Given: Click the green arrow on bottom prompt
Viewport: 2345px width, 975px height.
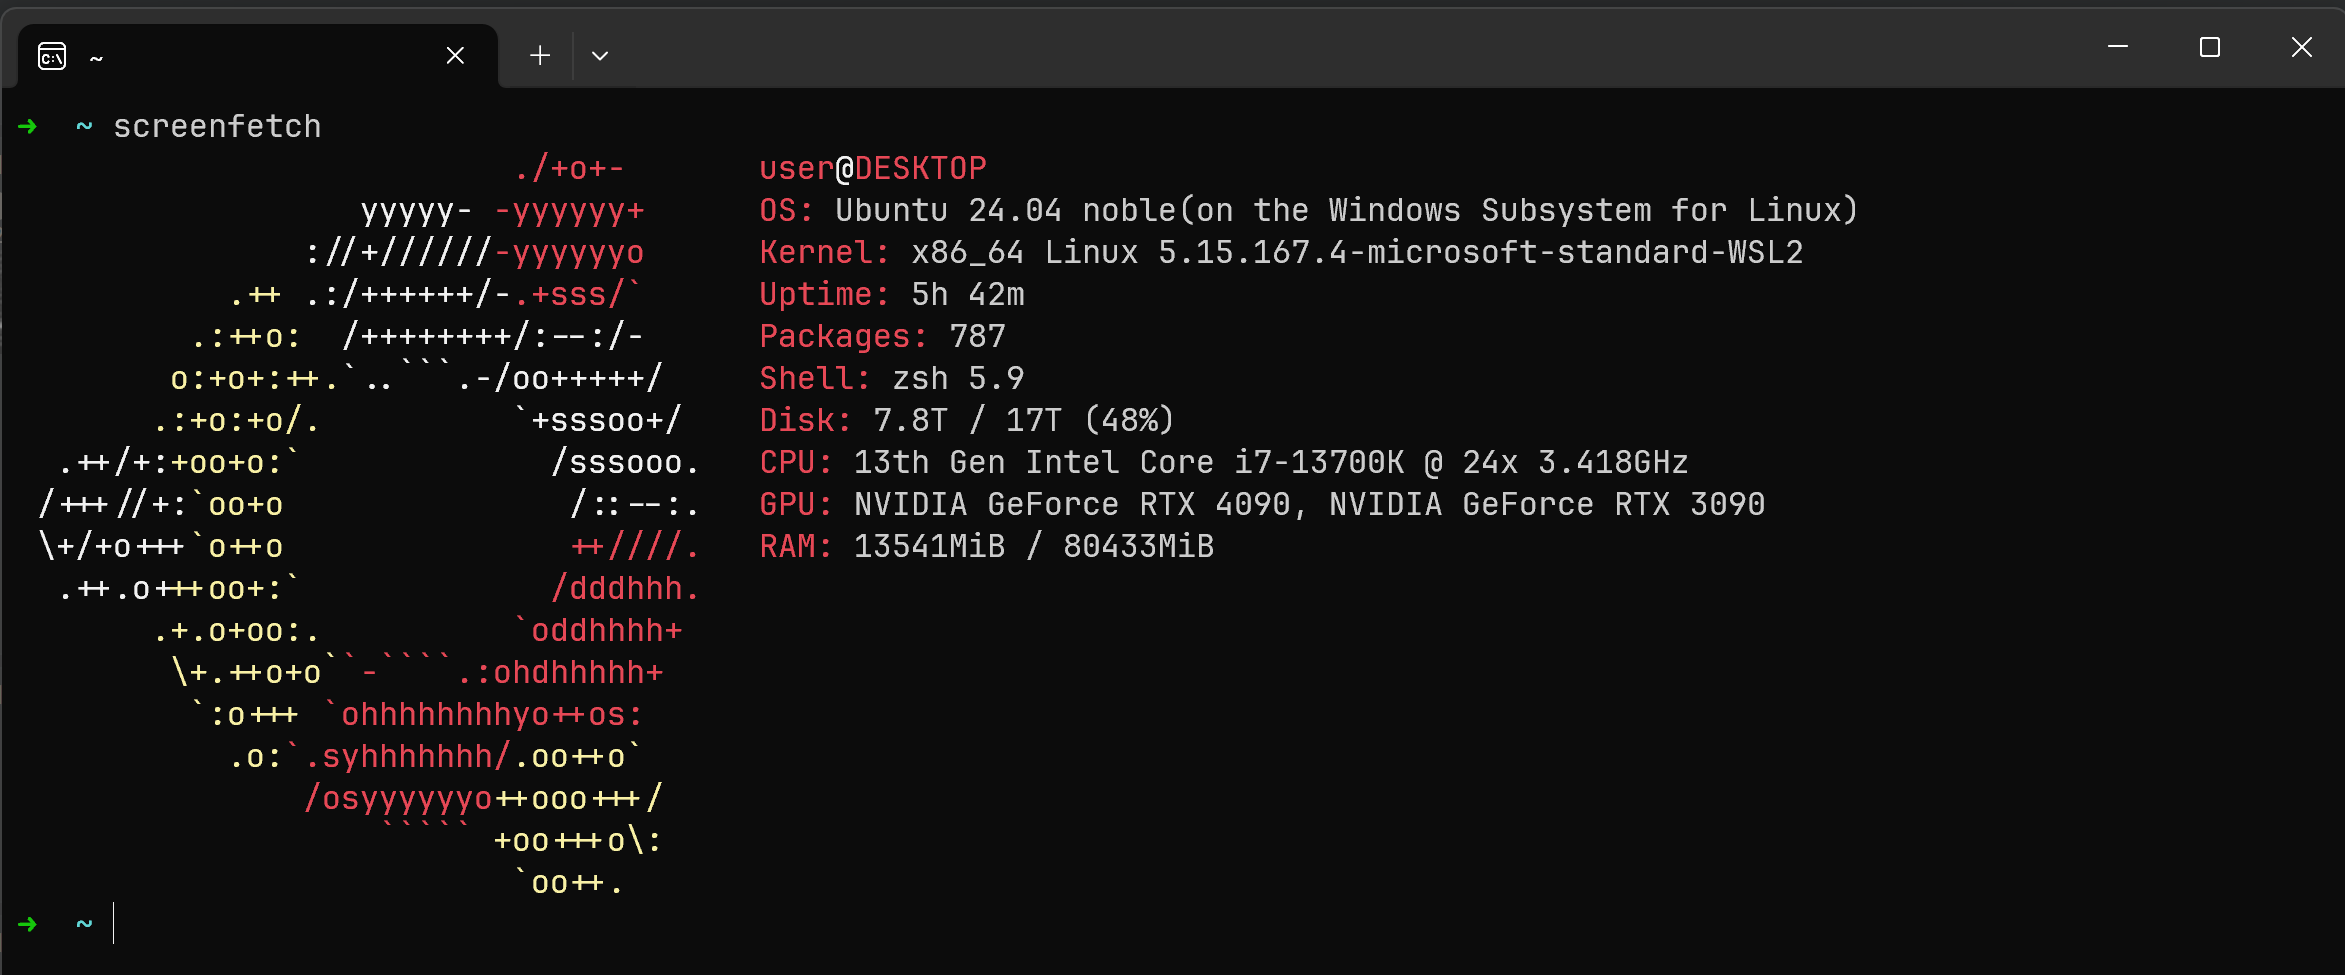Looking at the screenshot, I should [28, 923].
